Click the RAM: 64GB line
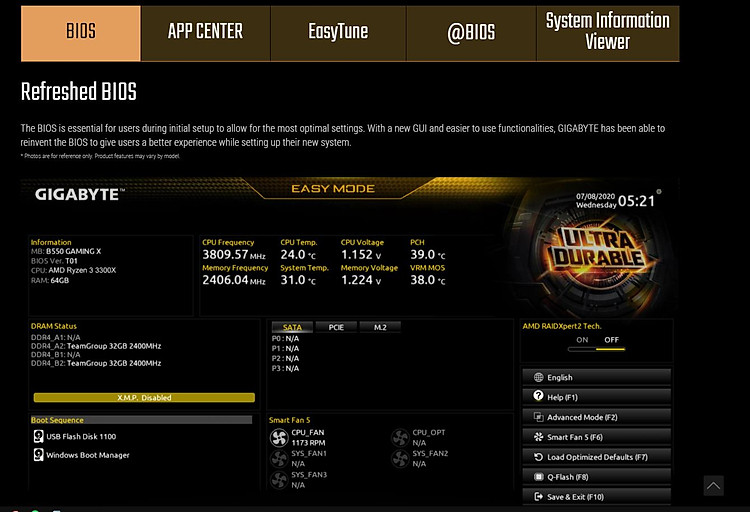The width and height of the screenshot is (750, 512). click(50, 280)
